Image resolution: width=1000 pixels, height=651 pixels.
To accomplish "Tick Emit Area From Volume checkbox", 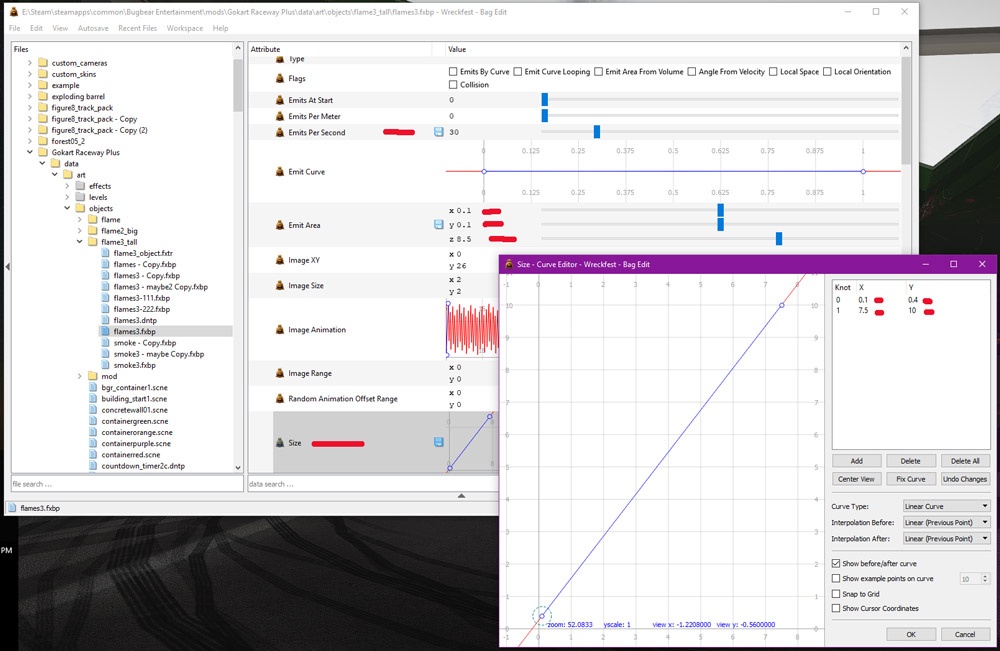I will [x=598, y=71].
